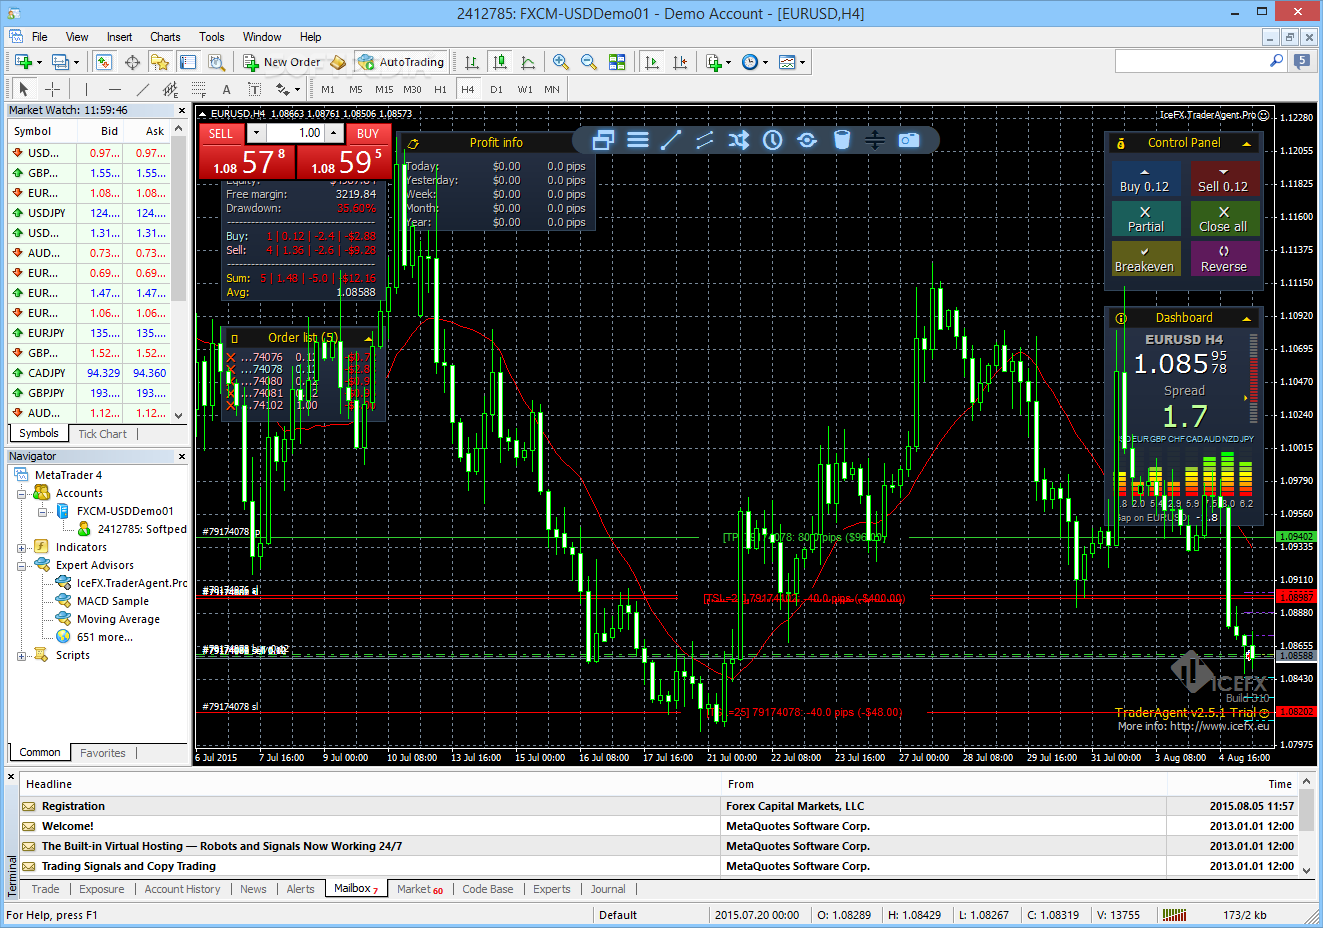Close order 74076 with red X
This screenshot has width=1323, height=928.
coord(231,357)
